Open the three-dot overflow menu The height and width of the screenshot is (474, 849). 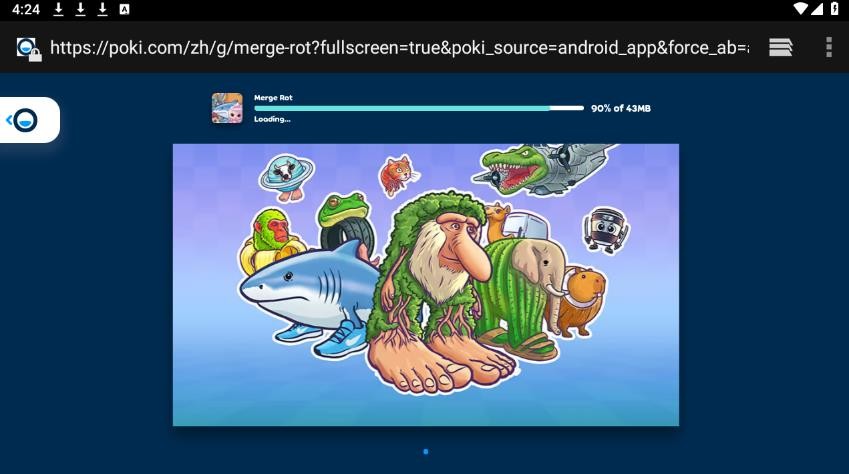pyautogui.click(x=828, y=48)
